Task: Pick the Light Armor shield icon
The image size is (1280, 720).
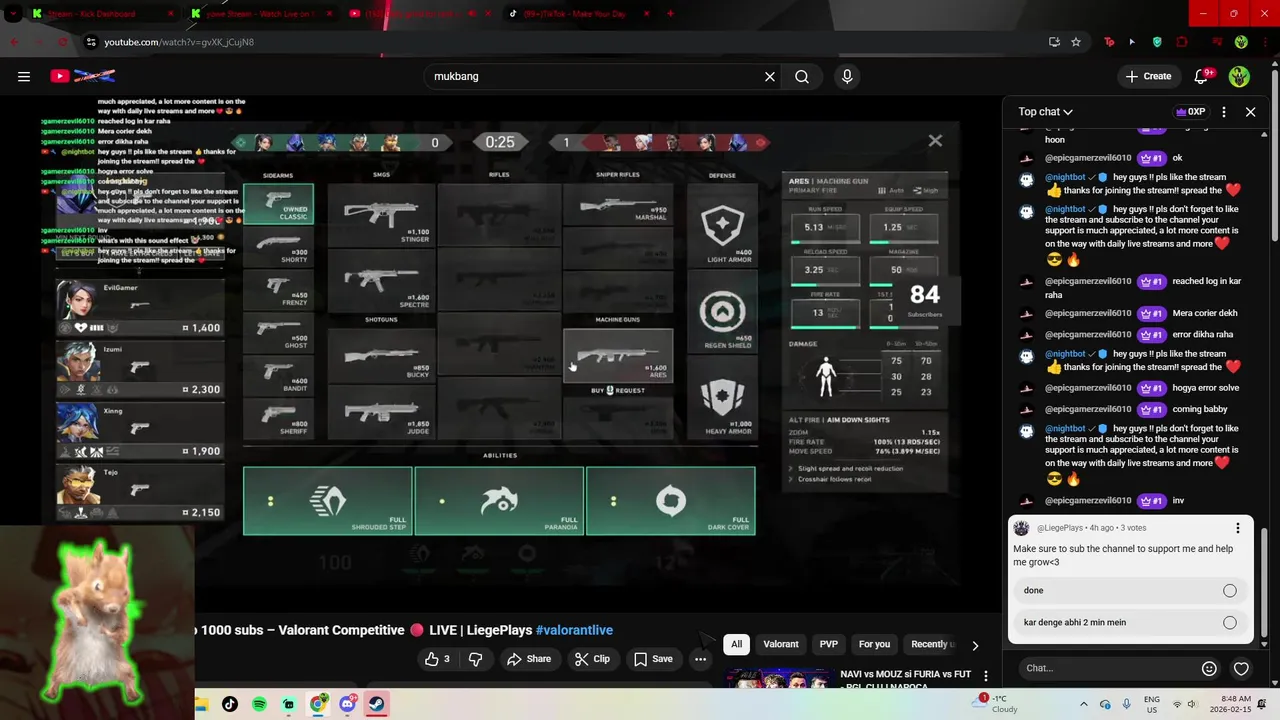Action: pyautogui.click(x=722, y=225)
